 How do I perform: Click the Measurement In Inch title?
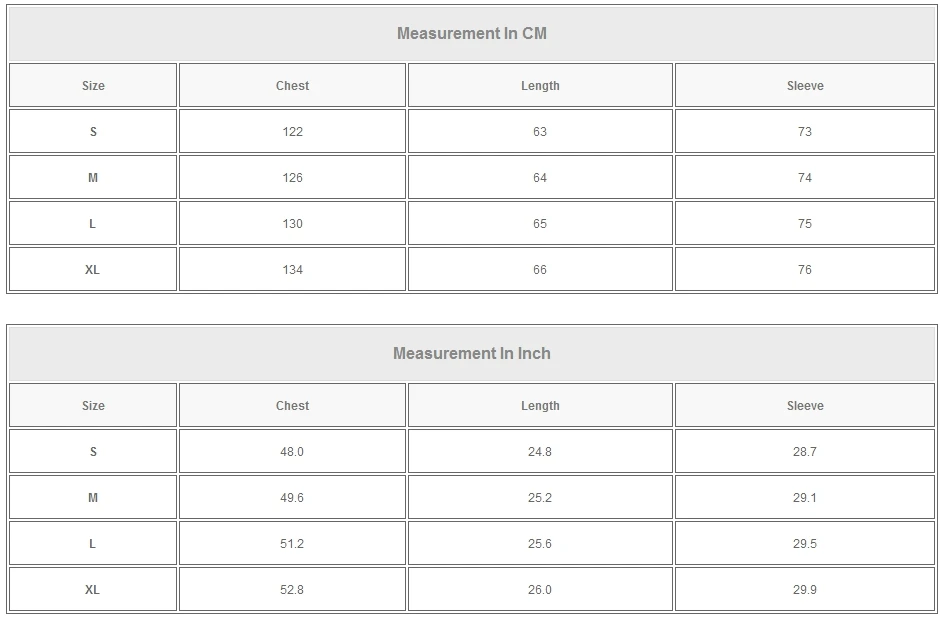pos(472,353)
